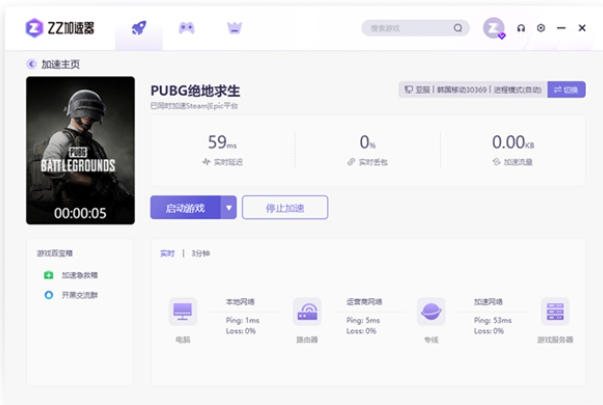This screenshot has width=603, height=405.
Task: Click the planet dedicated line icon
Action: [x=431, y=312]
